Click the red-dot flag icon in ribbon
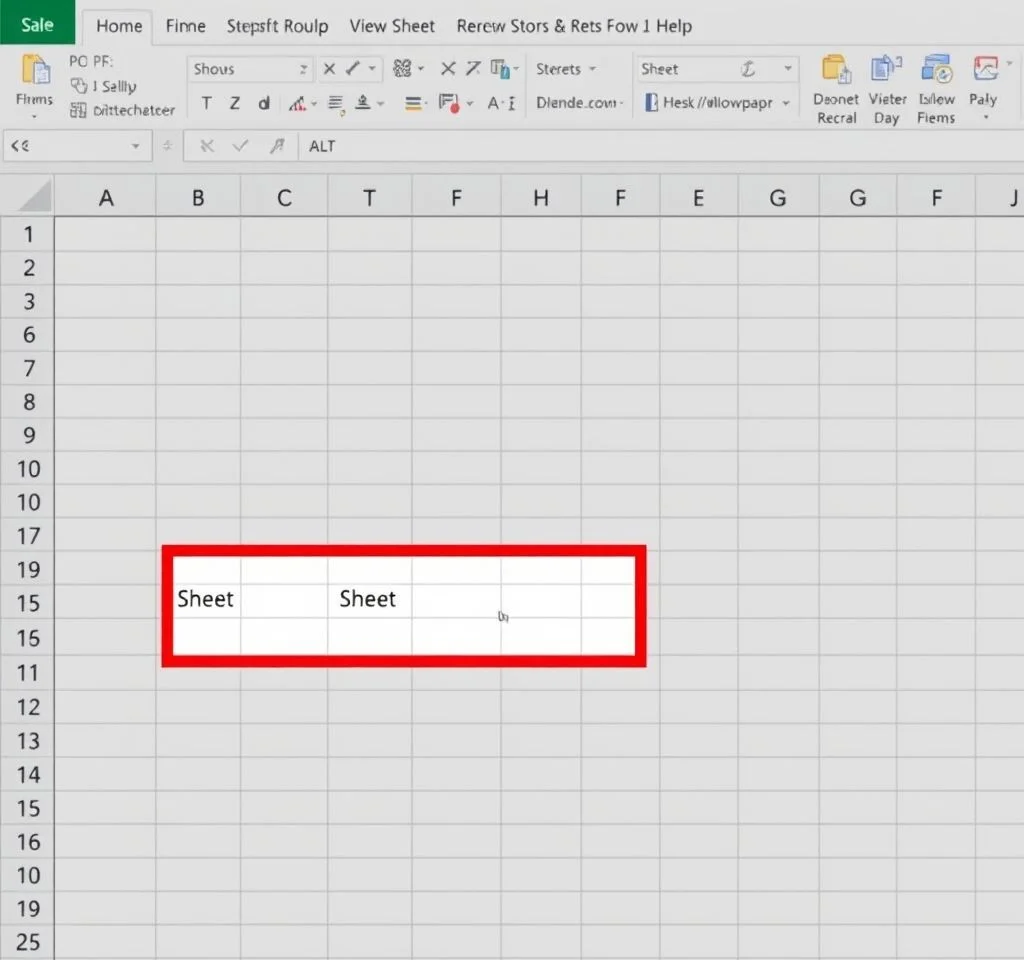Viewport: 1024px width, 960px height. click(449, 103)
